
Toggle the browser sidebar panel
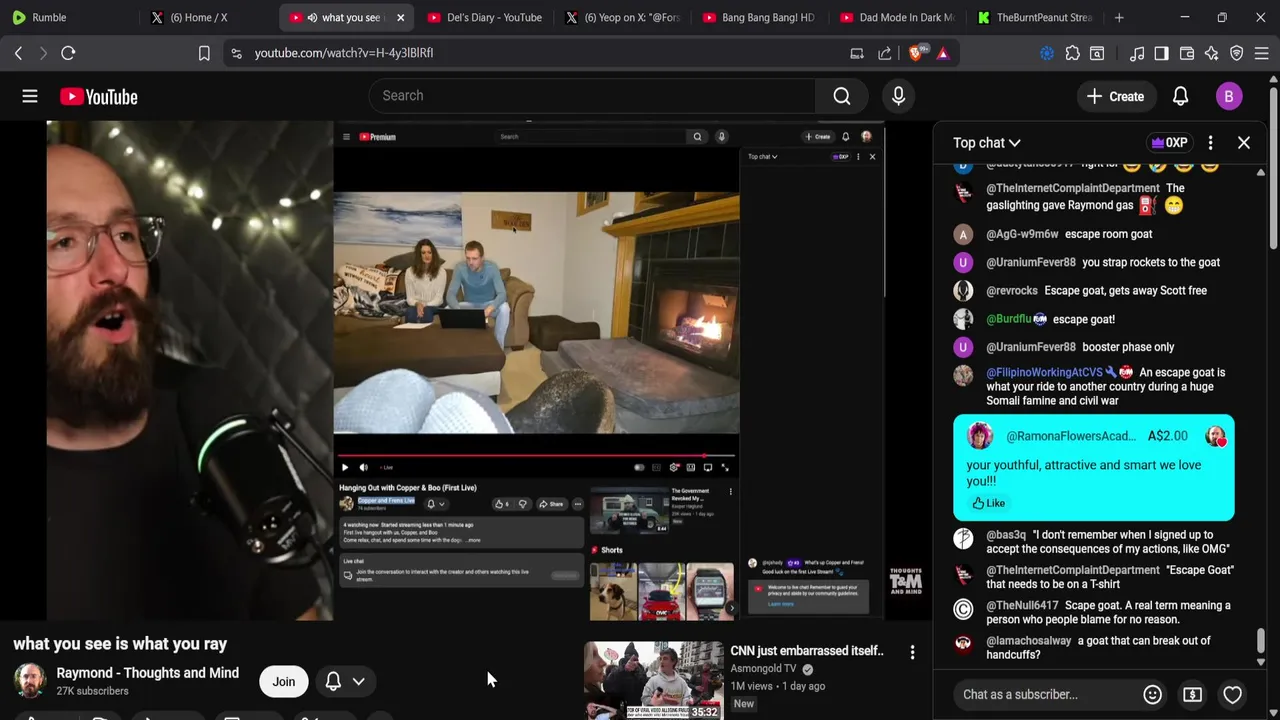click(1161, 53)
